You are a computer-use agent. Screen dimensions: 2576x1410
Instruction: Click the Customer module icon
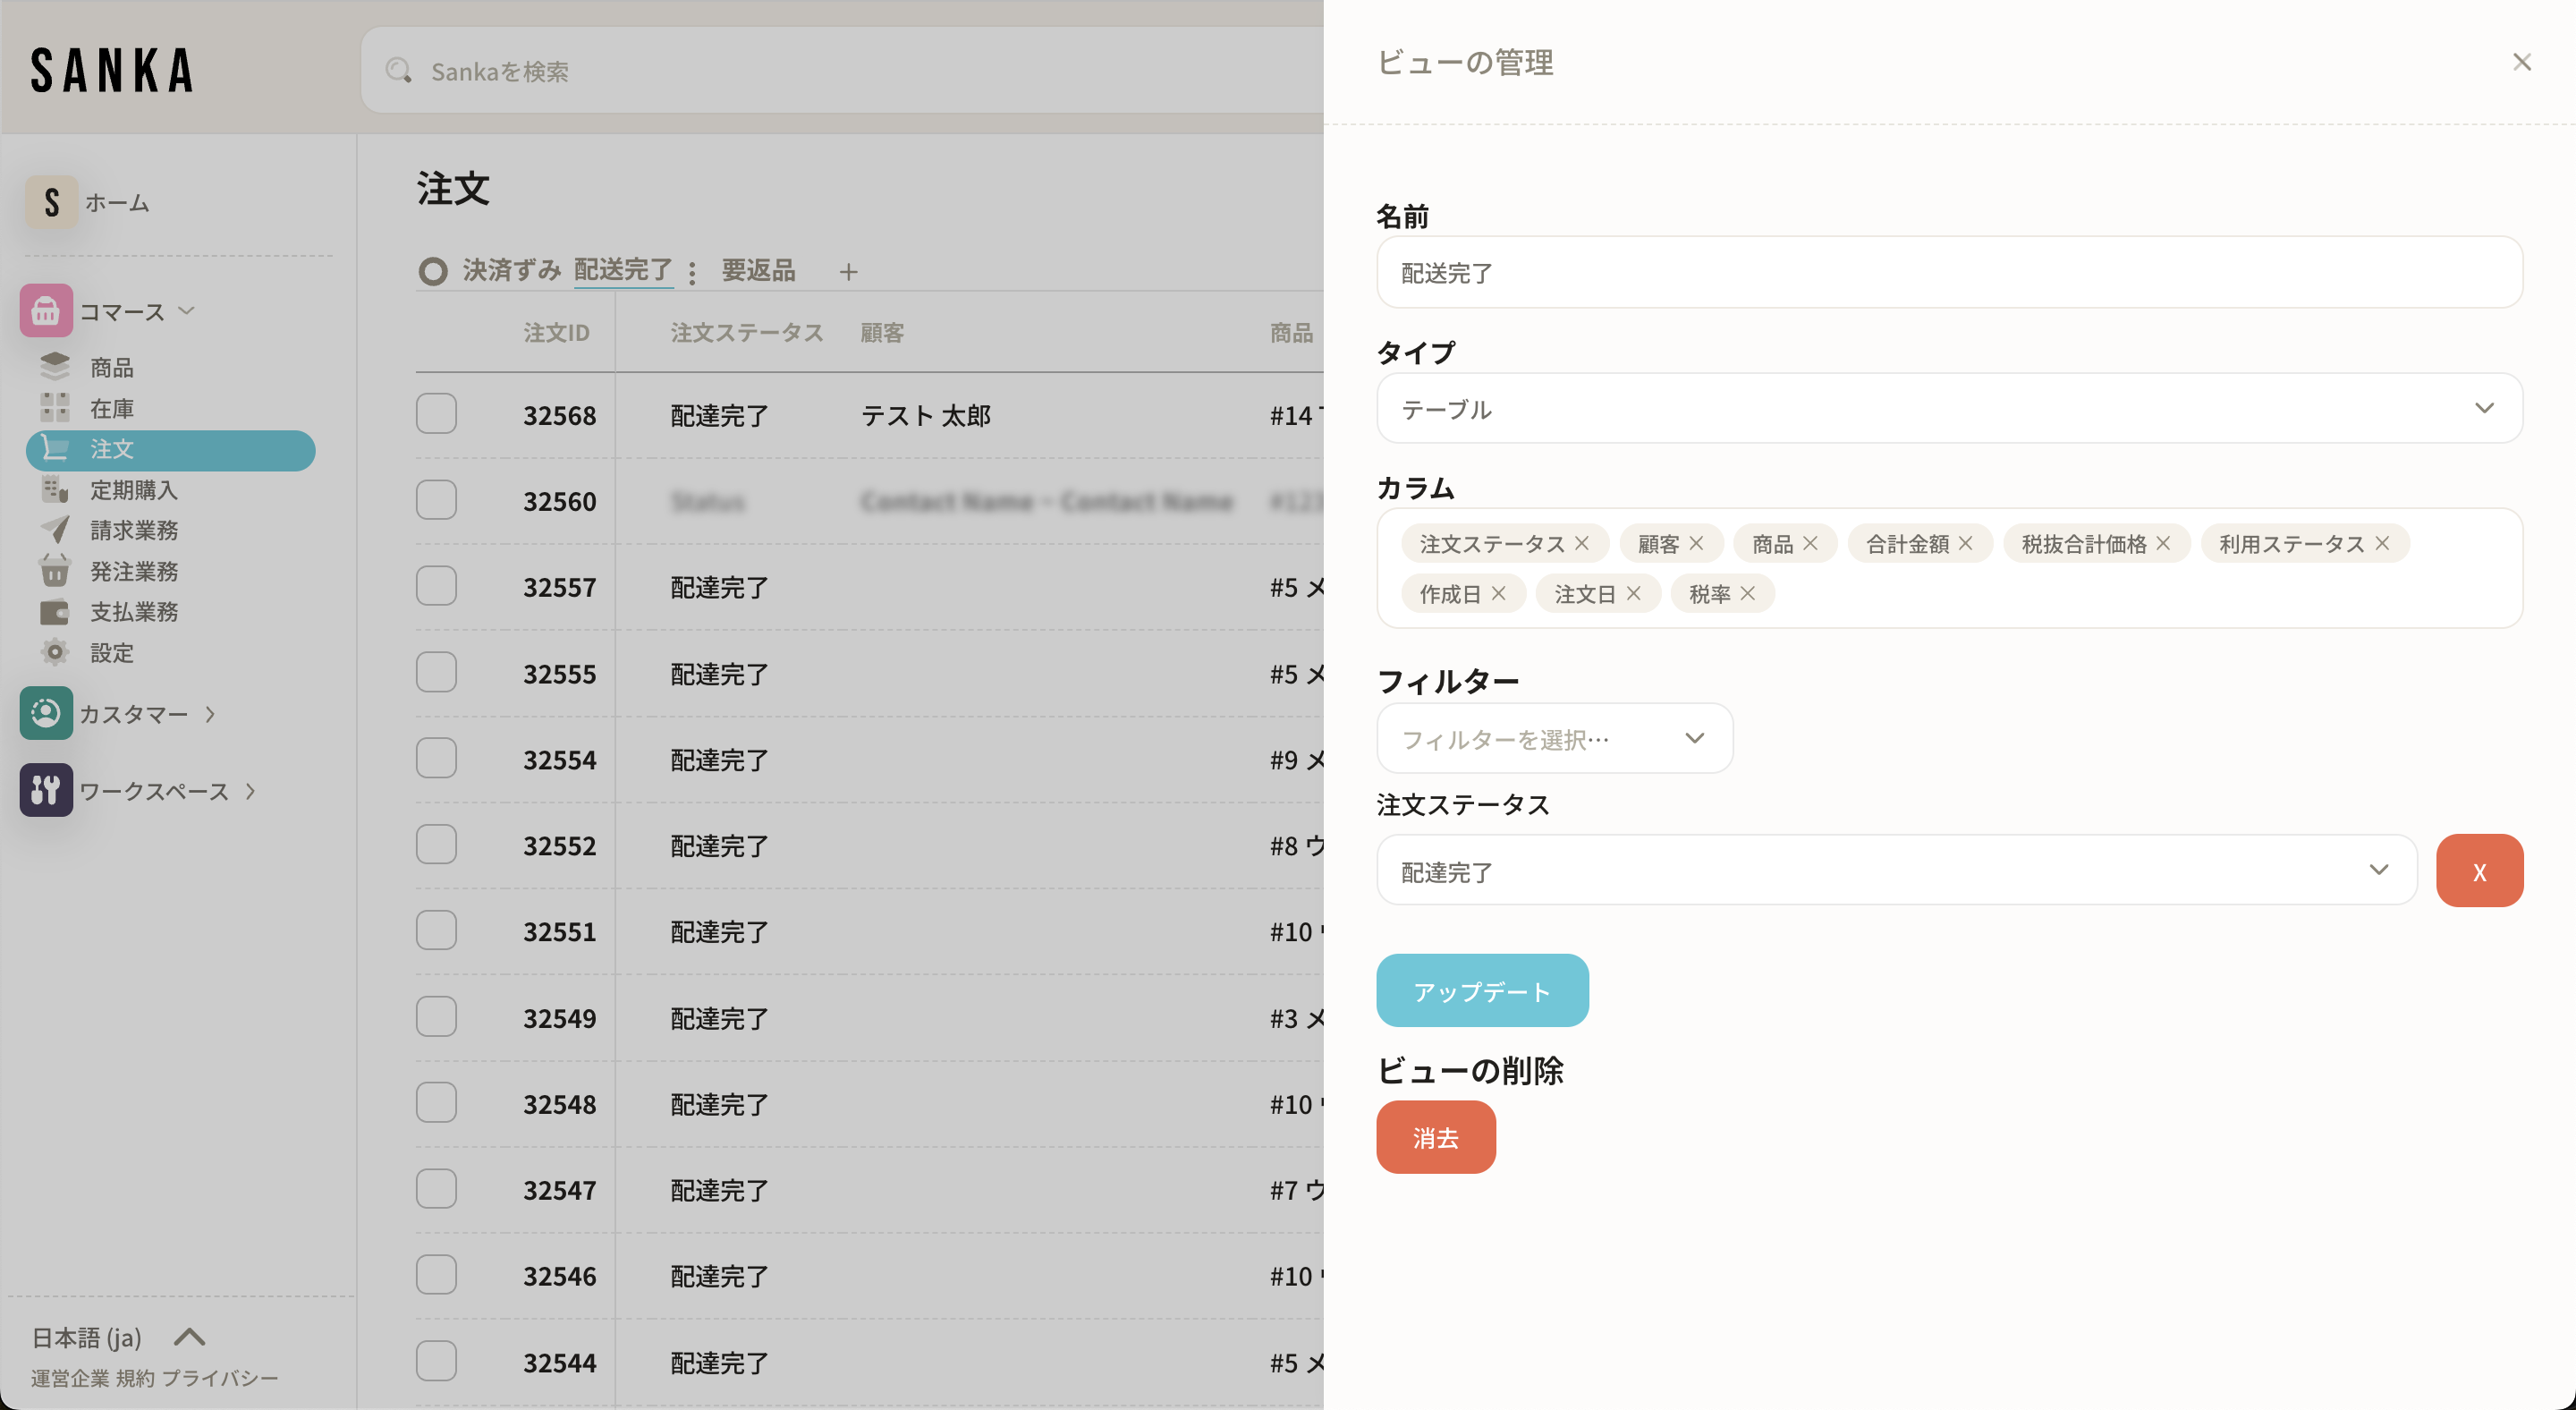click(46, 714)
